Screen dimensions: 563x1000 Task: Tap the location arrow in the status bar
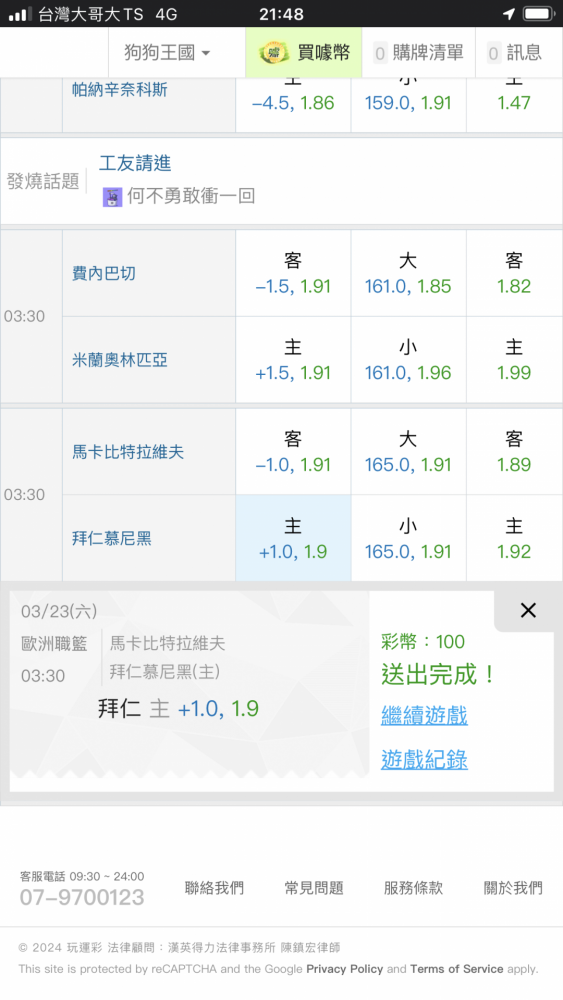[x=509, y=14]
